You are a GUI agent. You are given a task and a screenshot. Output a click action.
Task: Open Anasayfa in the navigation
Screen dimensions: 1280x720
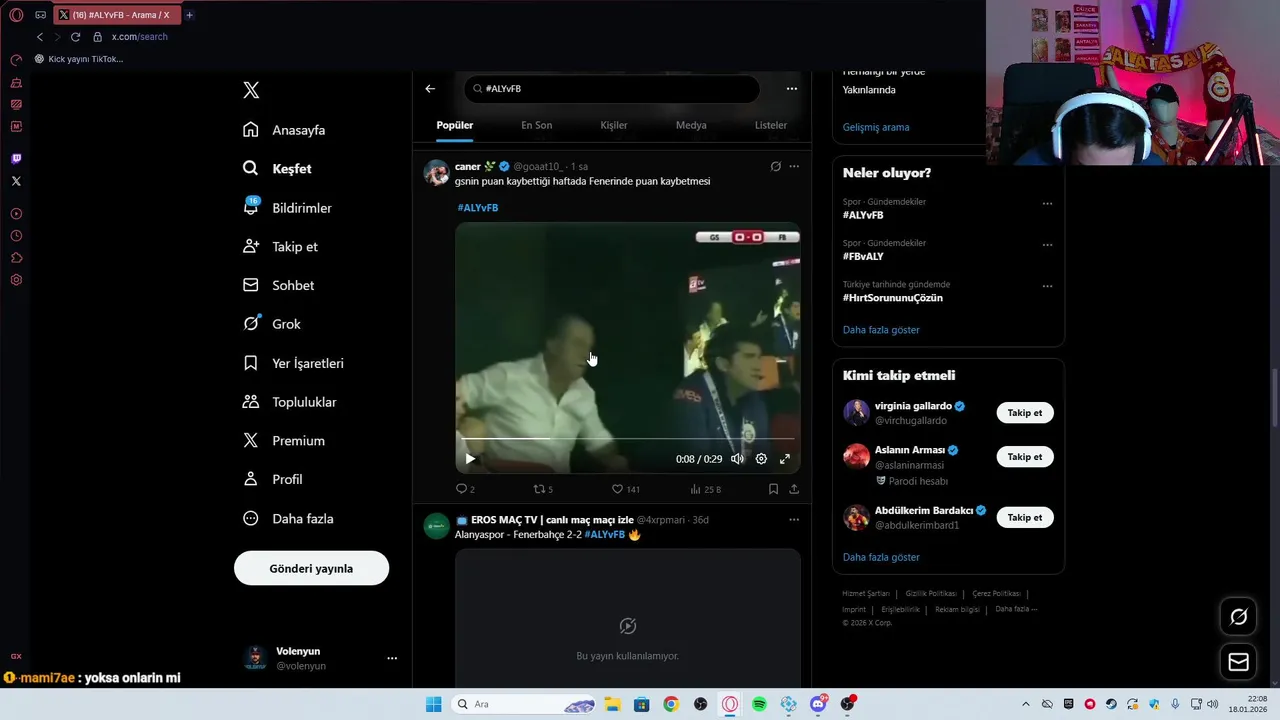point(285,130)
